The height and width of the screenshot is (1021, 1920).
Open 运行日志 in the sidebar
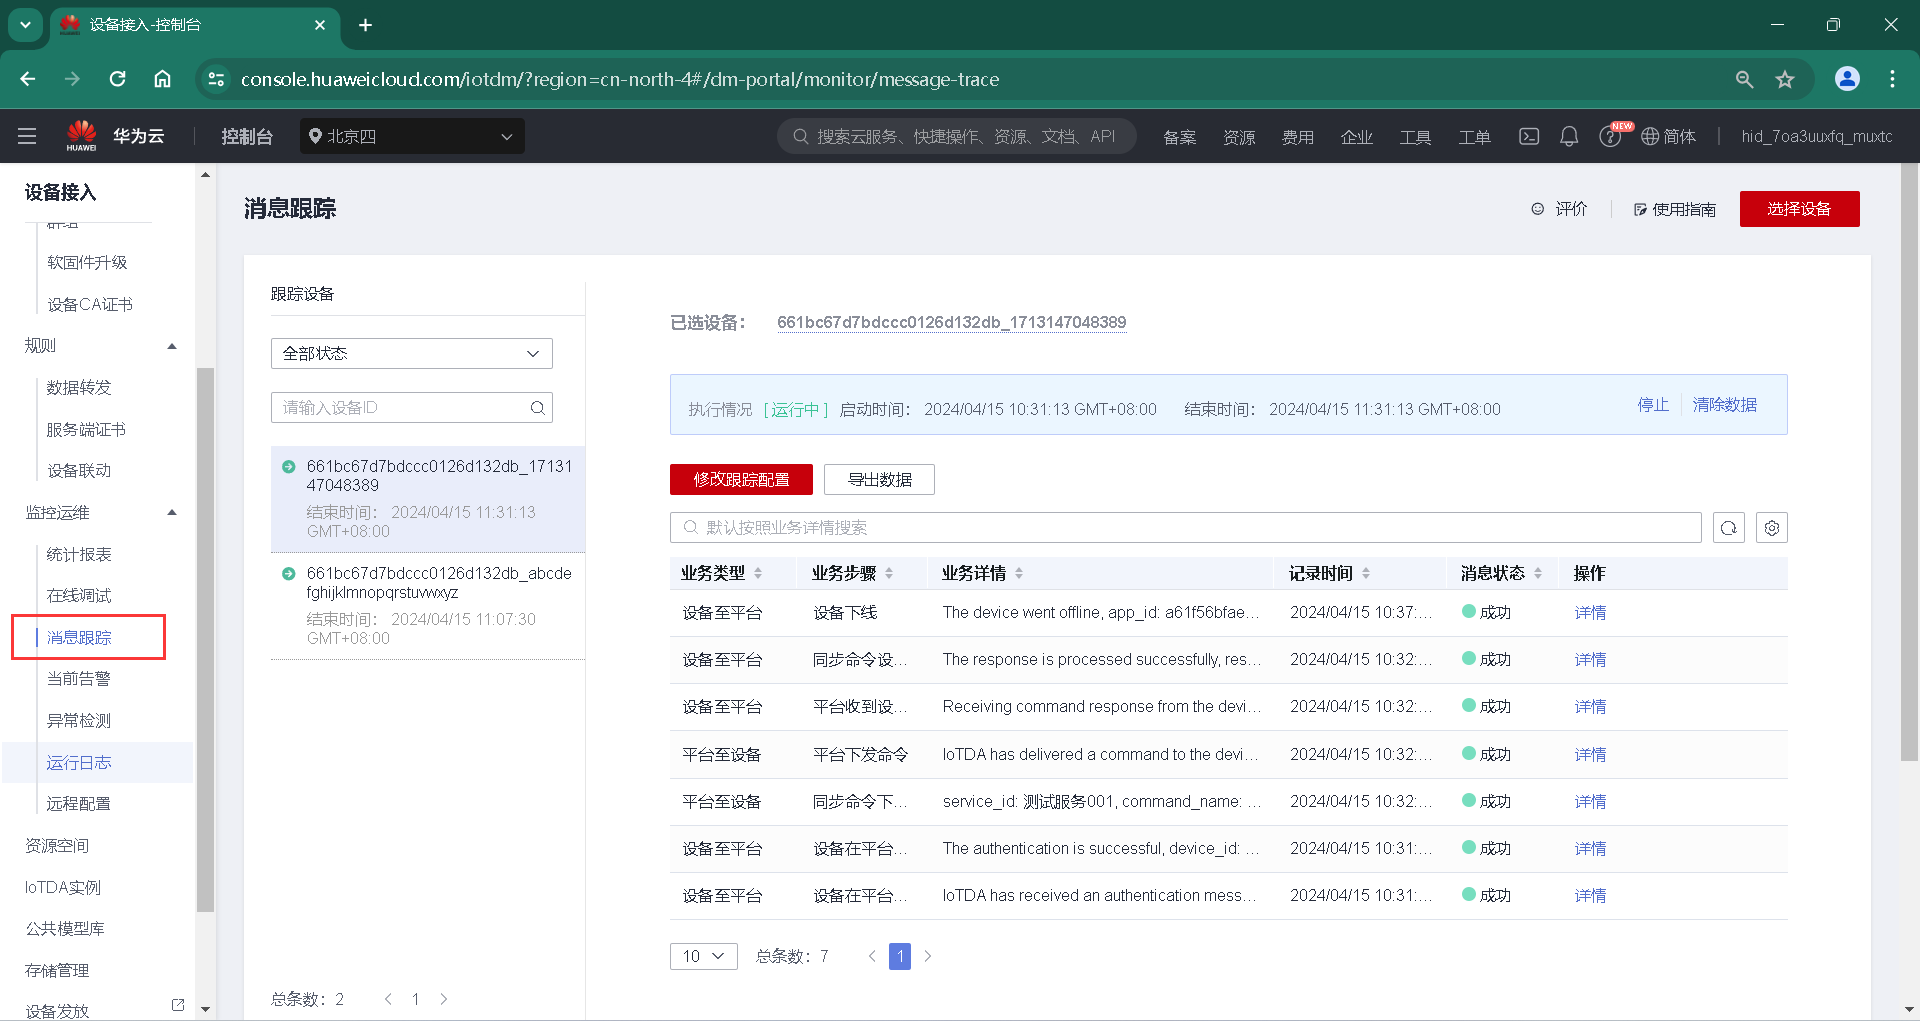(79, 763)
